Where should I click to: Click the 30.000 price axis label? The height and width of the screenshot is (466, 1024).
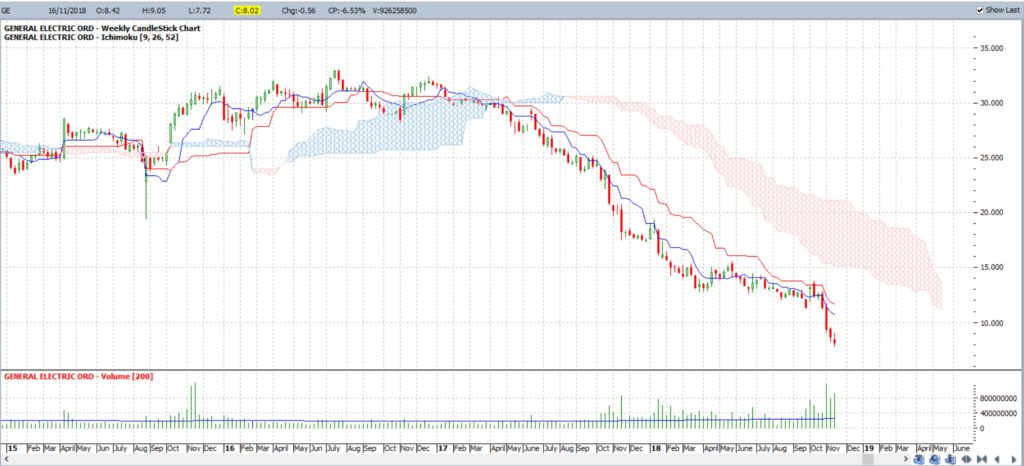coord(990,103)
